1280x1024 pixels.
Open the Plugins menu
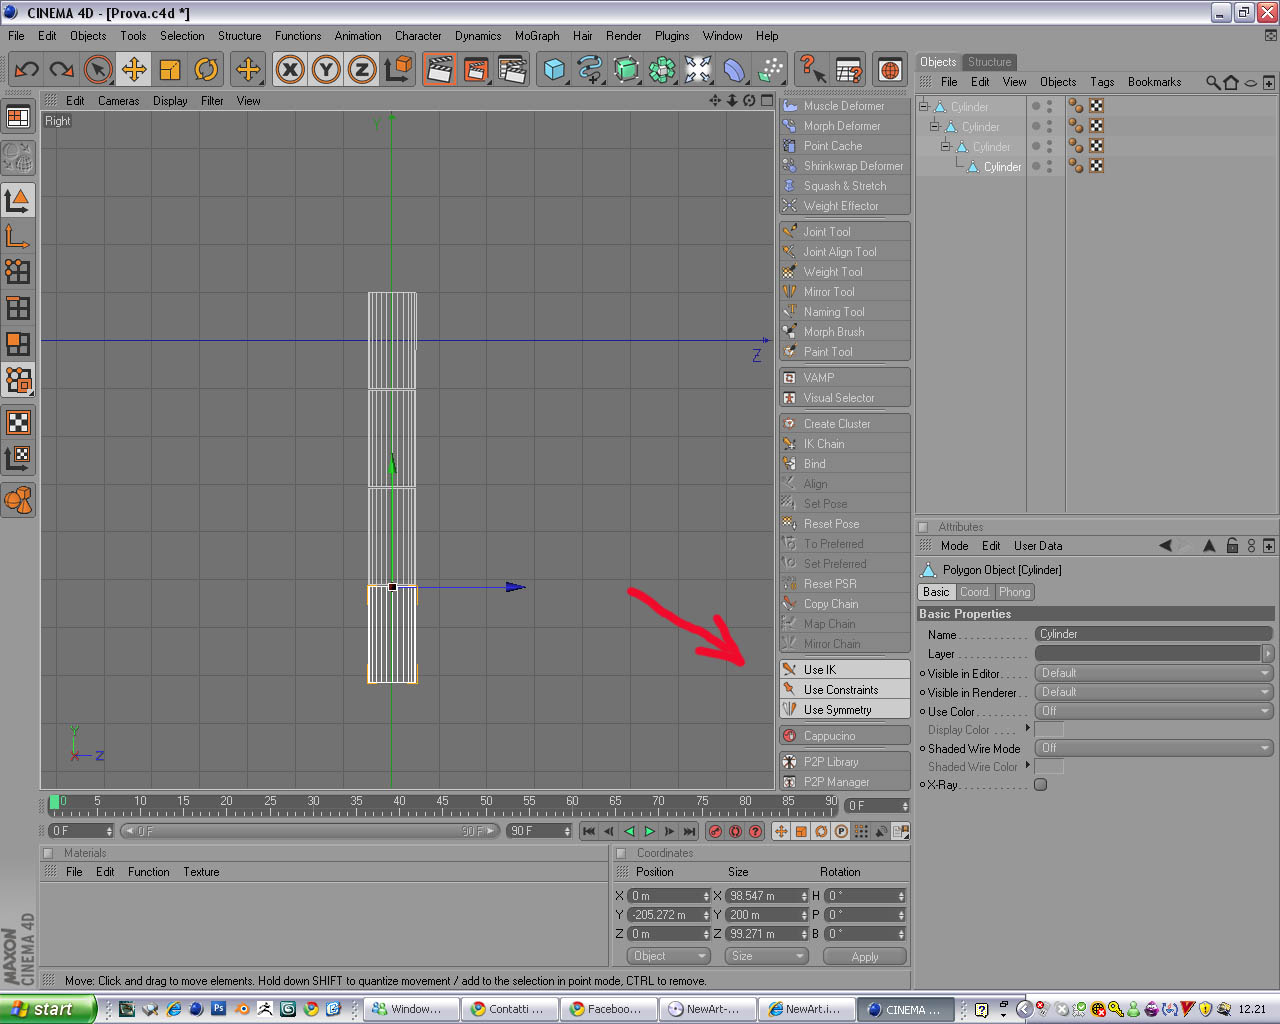pyautogui.click(x=672, y=36)
